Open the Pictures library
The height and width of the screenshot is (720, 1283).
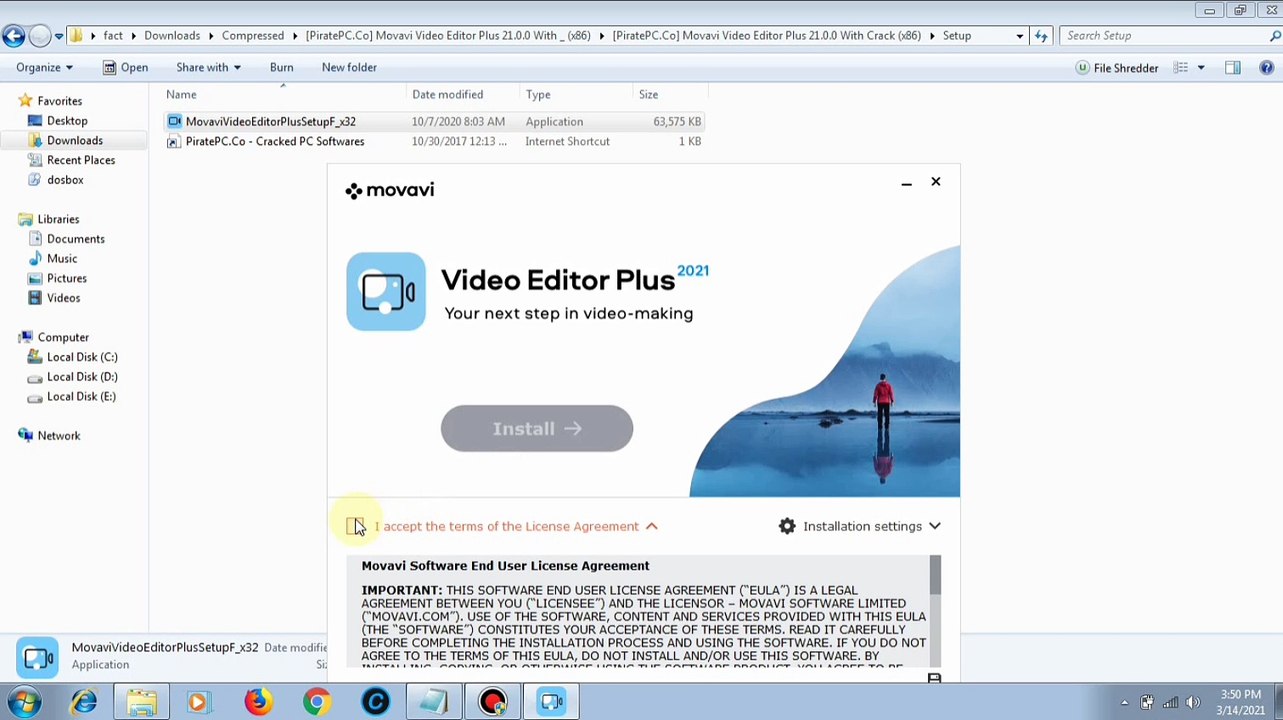(67, 278)
